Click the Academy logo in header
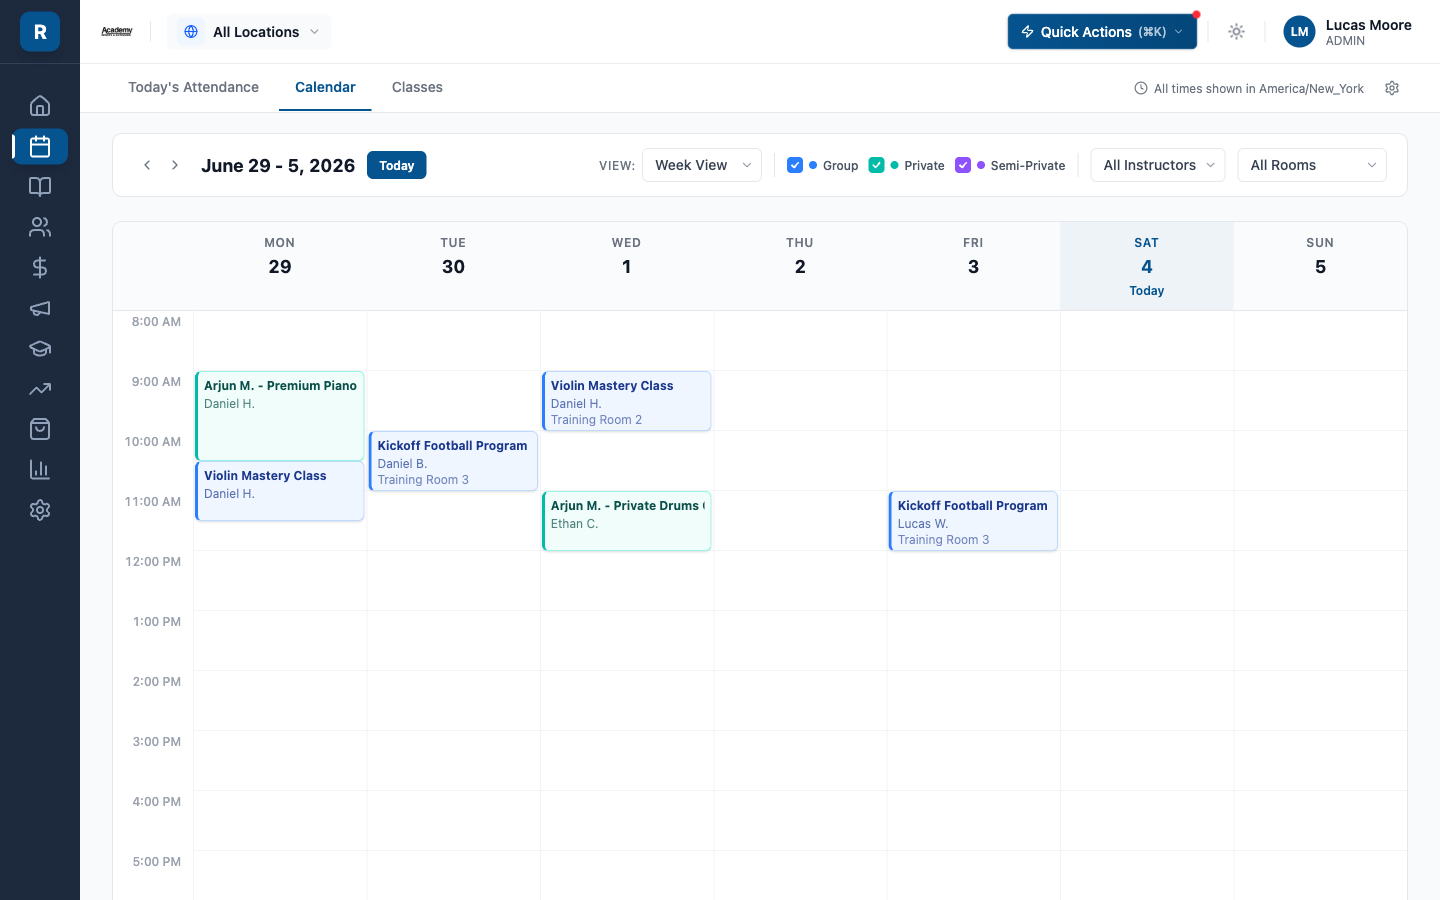1440x900 pixels. coord(117,31)
